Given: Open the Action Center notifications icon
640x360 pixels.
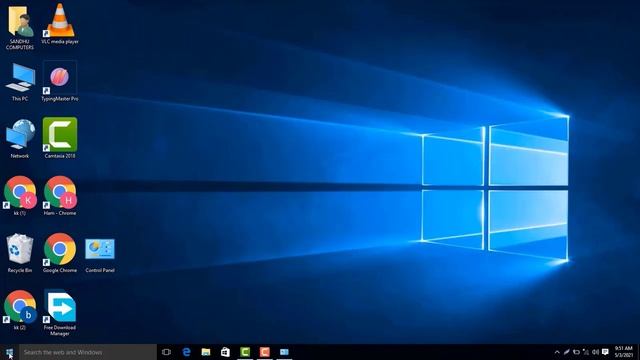Looking at the screenshot, I should click(x=605, y=352).
